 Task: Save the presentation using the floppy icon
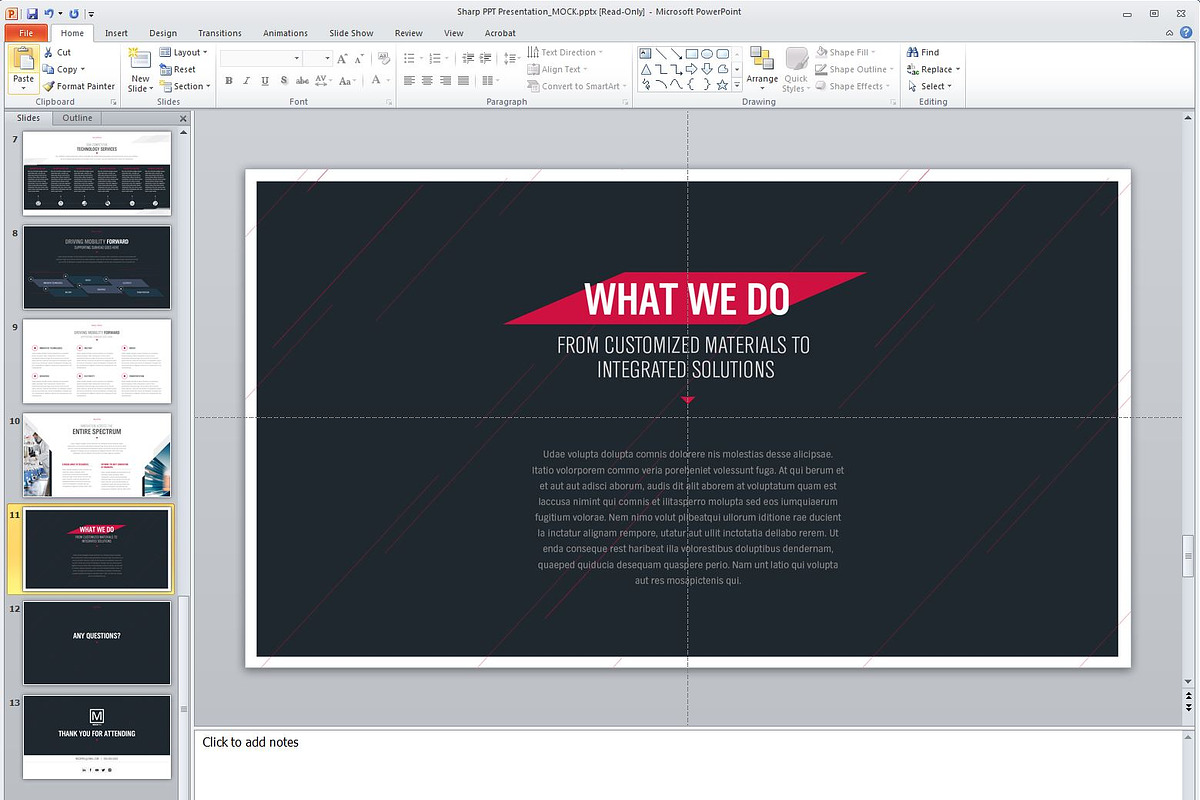point(32,14)
